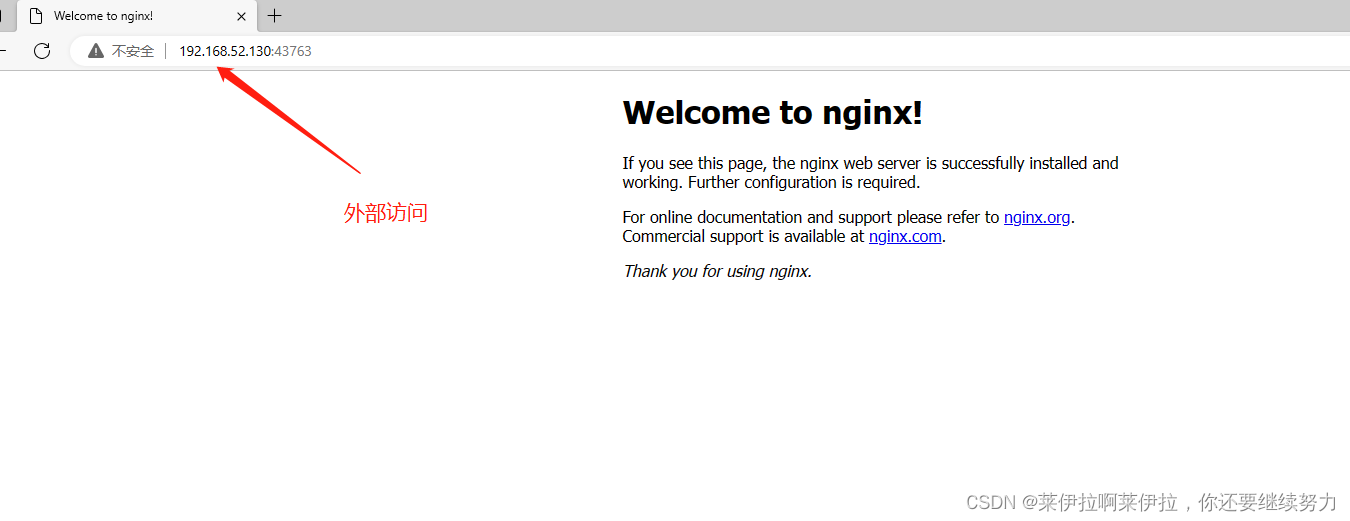The height and width of the screenshot is (521, 1350).
Task: Open a new tab with the plus icon
Action: (x=275, y=16)
